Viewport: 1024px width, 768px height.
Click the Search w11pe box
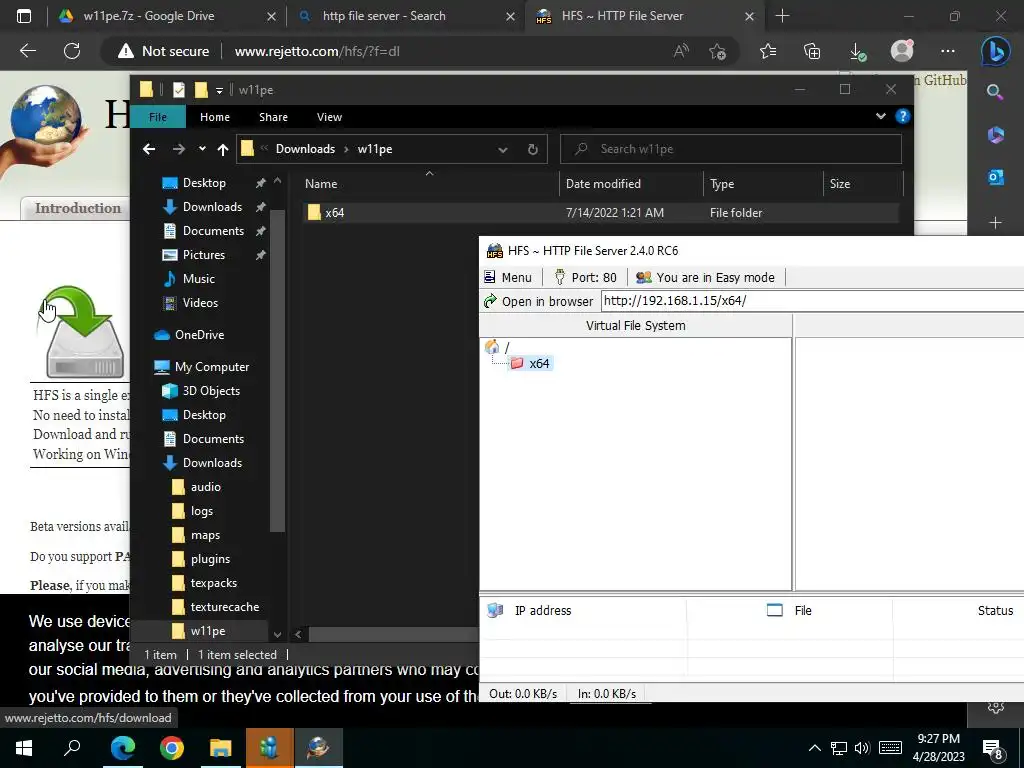[x=731, y=149]
